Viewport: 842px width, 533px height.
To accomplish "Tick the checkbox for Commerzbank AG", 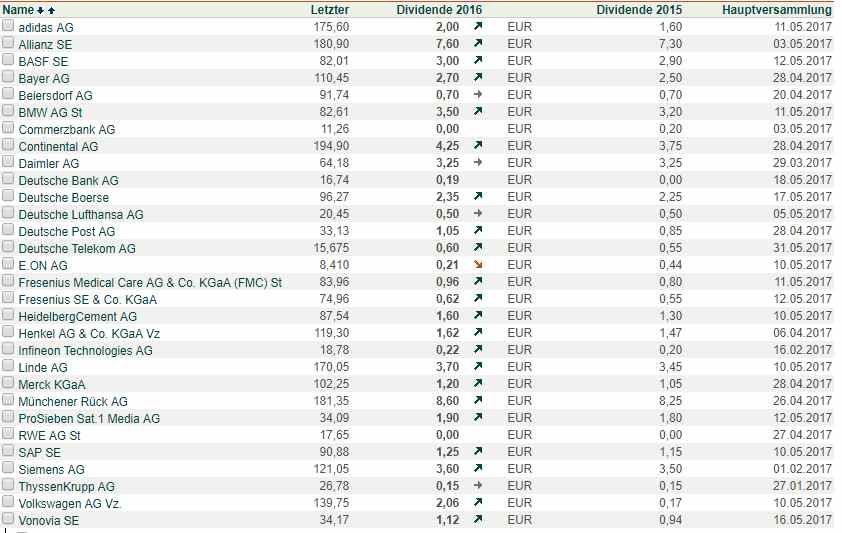I will coord(8,128).
